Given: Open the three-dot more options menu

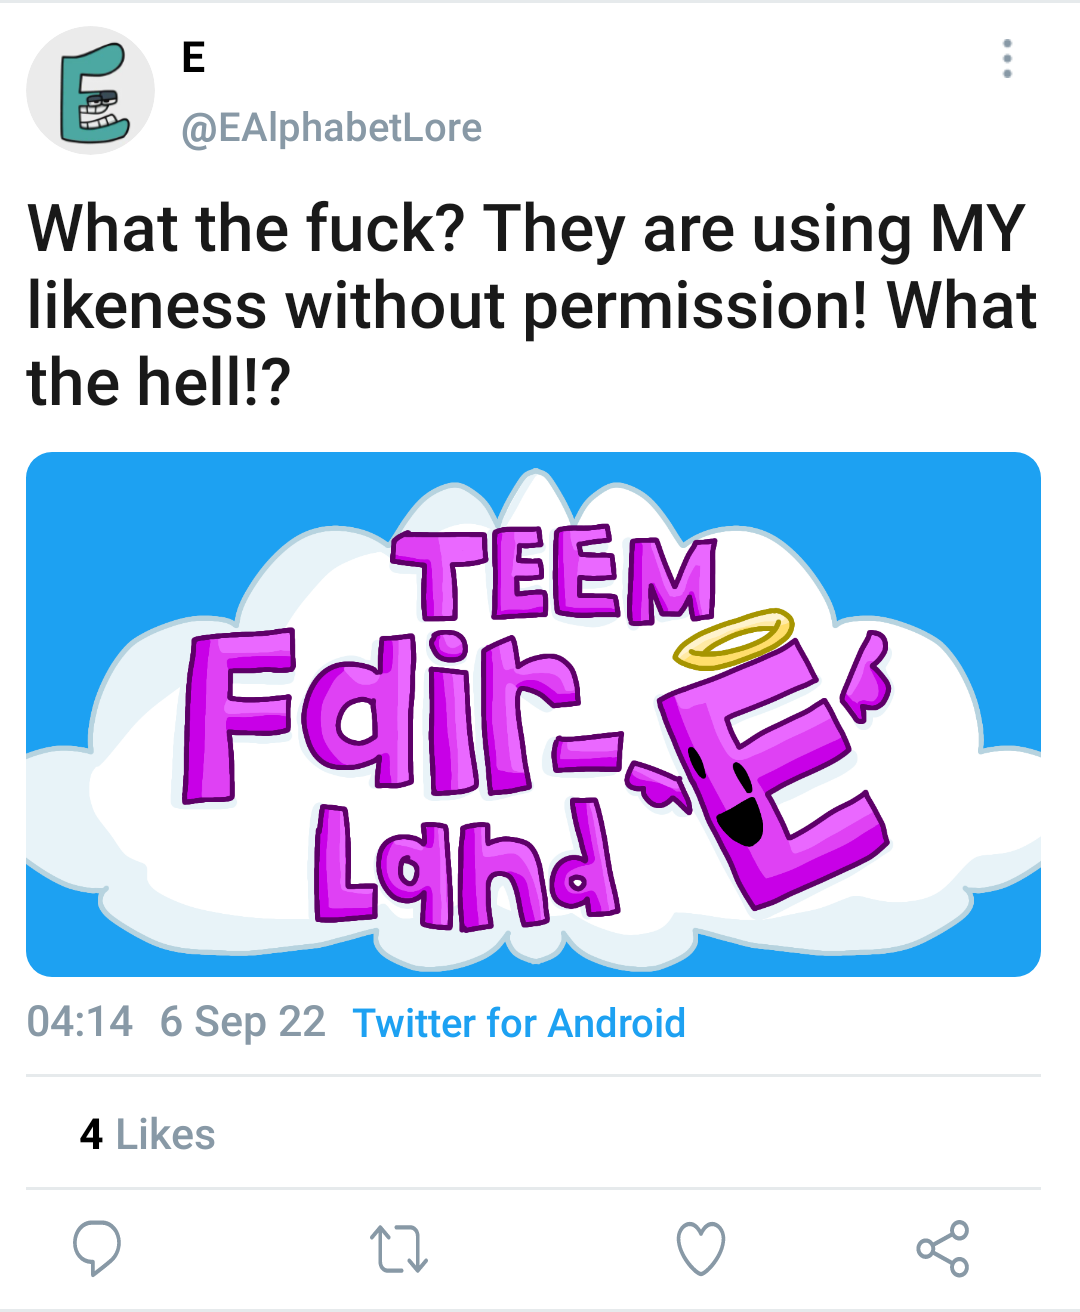Looking at the screenshot, I should (1007, 60).
